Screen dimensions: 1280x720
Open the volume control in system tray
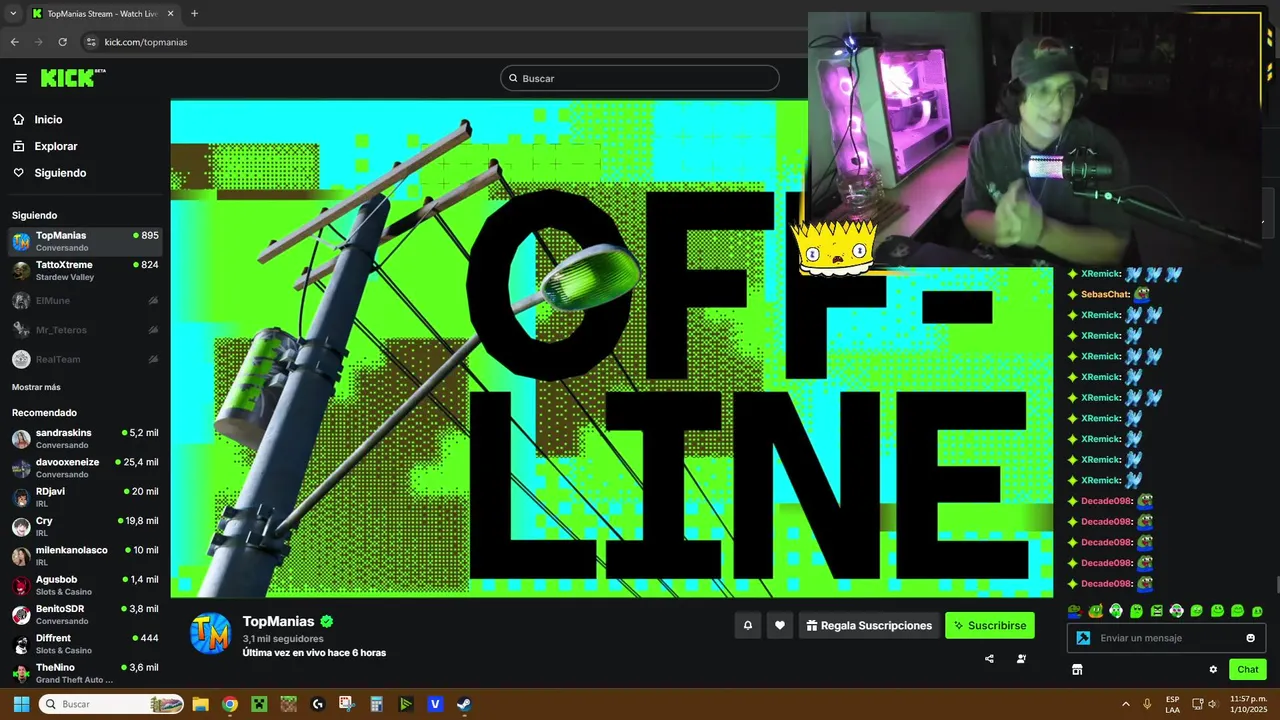(1212, 704)
